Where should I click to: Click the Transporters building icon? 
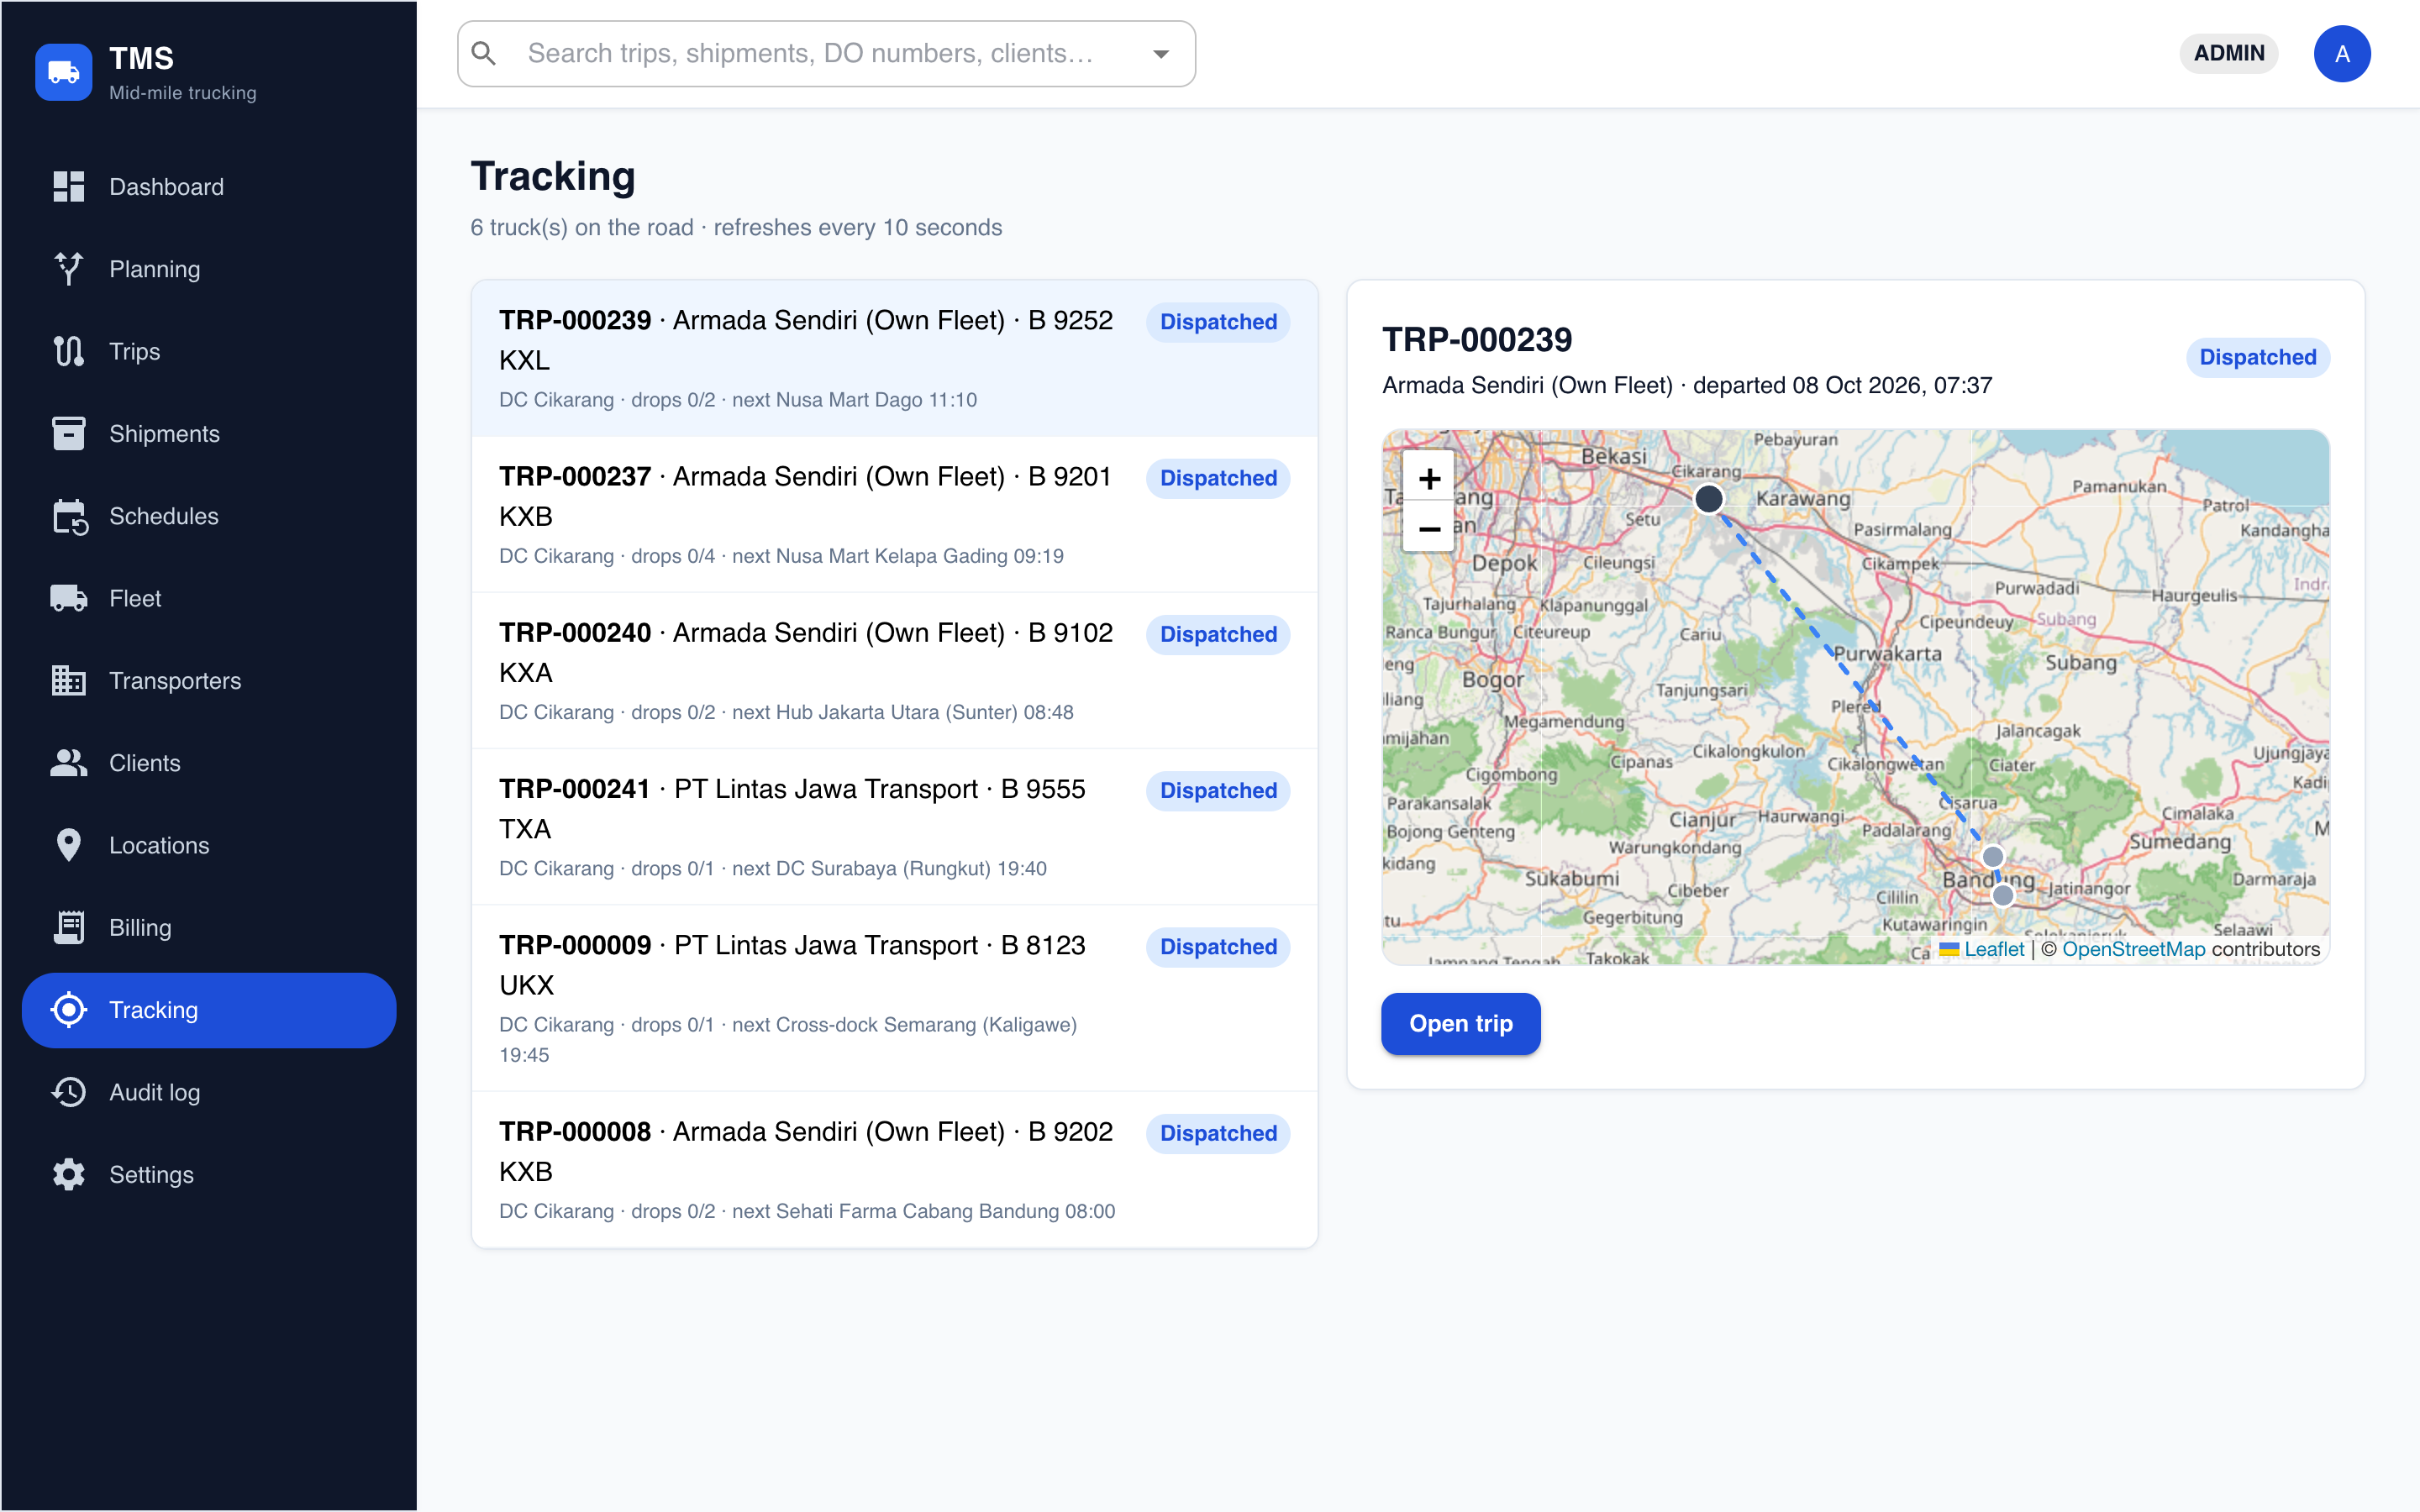point(68,681)
